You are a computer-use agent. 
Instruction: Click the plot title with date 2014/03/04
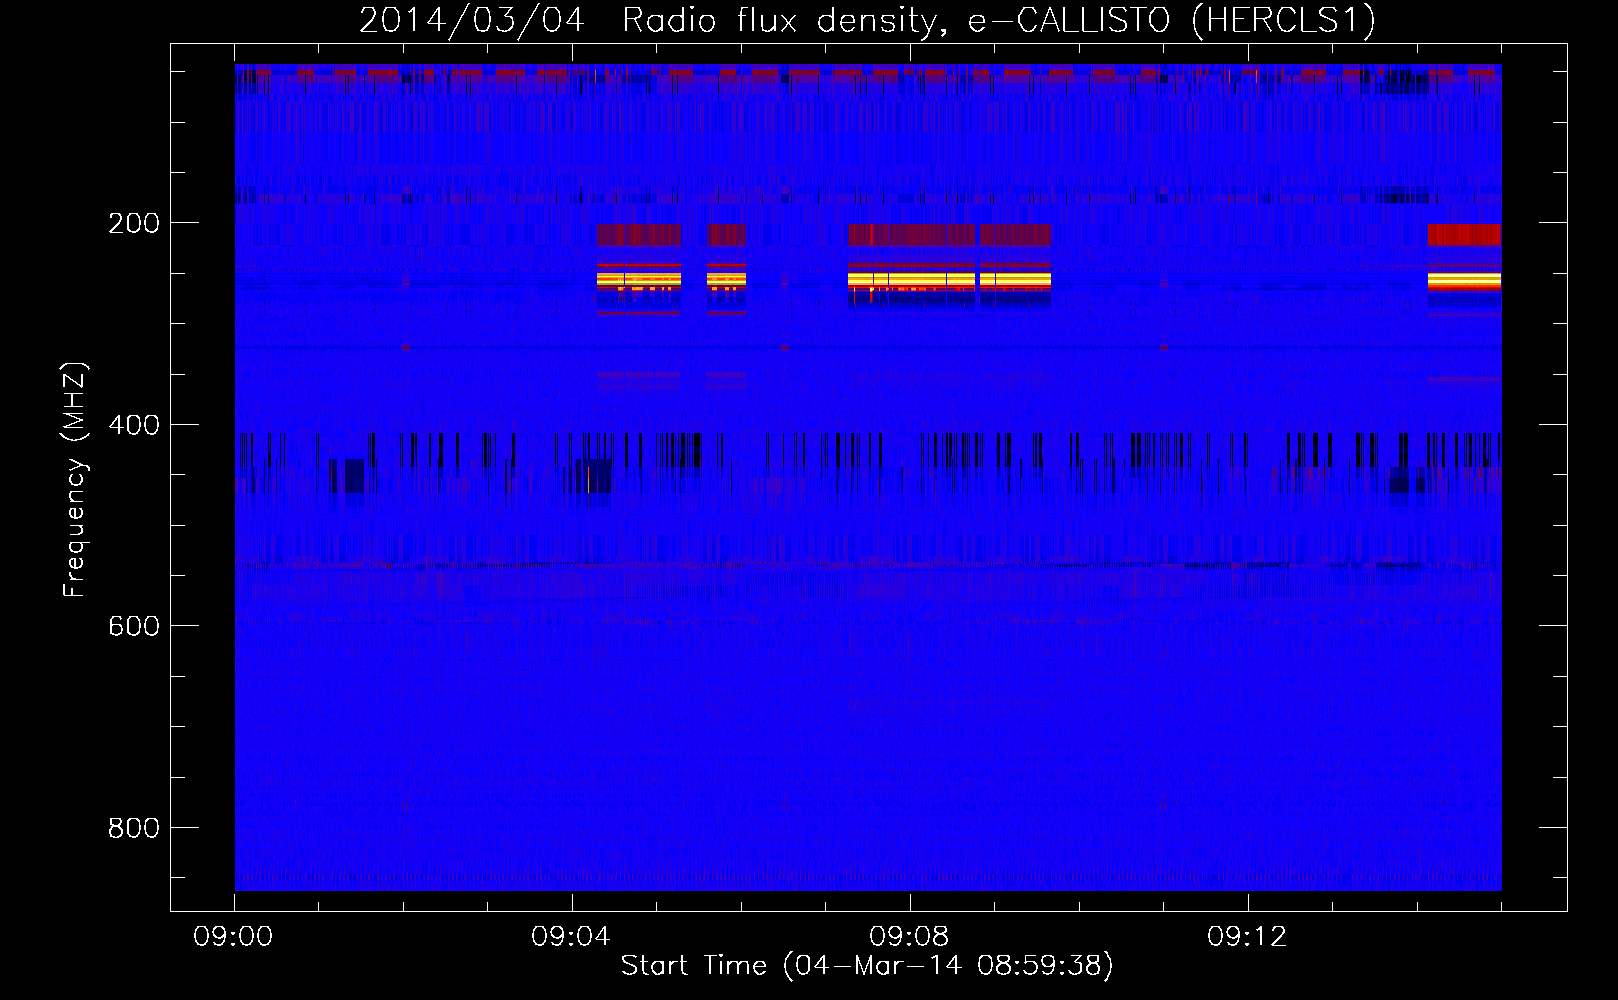(867, 20)
